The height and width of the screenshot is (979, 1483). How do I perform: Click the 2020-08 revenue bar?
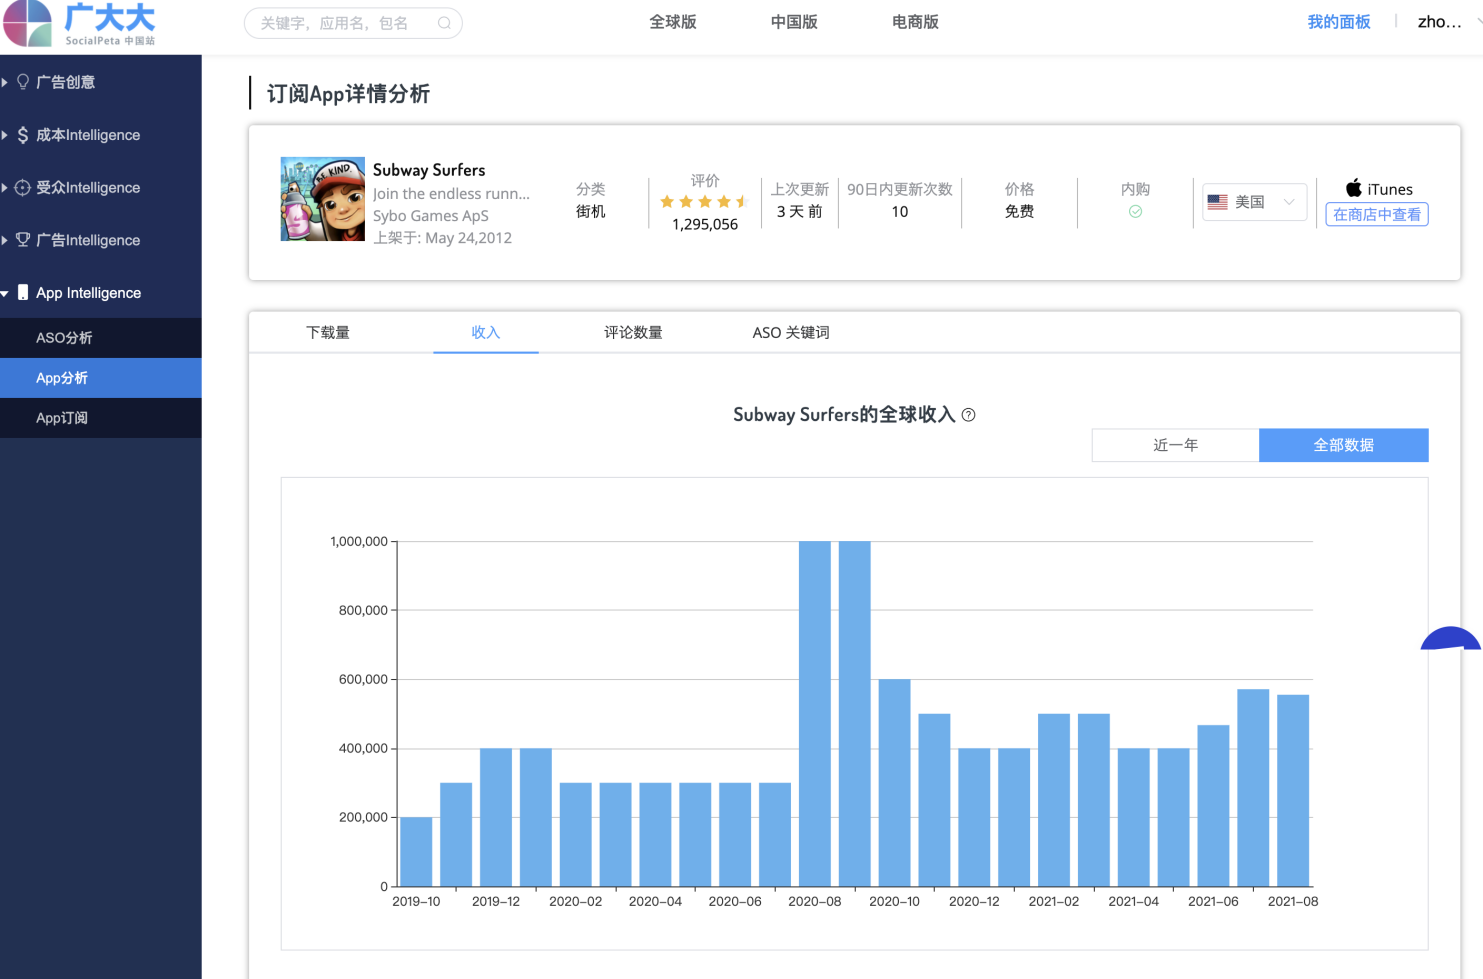815,714
